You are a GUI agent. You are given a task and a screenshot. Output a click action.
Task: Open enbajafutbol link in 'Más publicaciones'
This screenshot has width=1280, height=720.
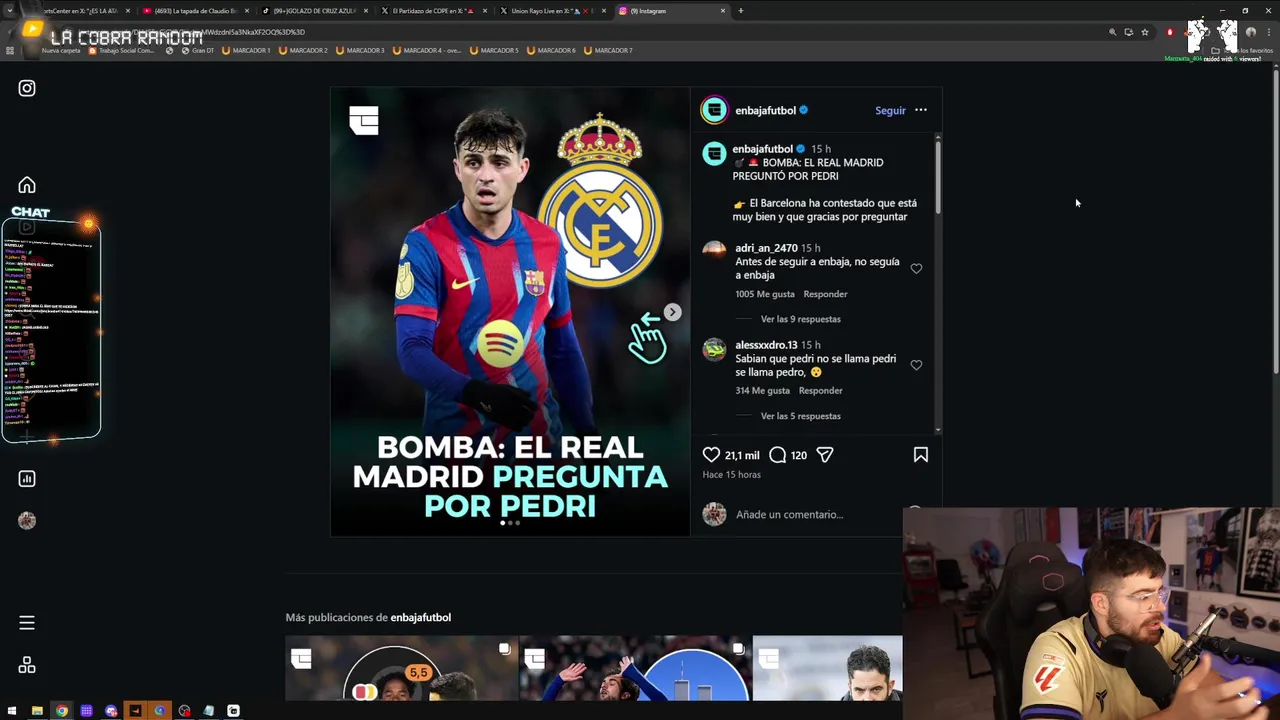click(420, 617)
